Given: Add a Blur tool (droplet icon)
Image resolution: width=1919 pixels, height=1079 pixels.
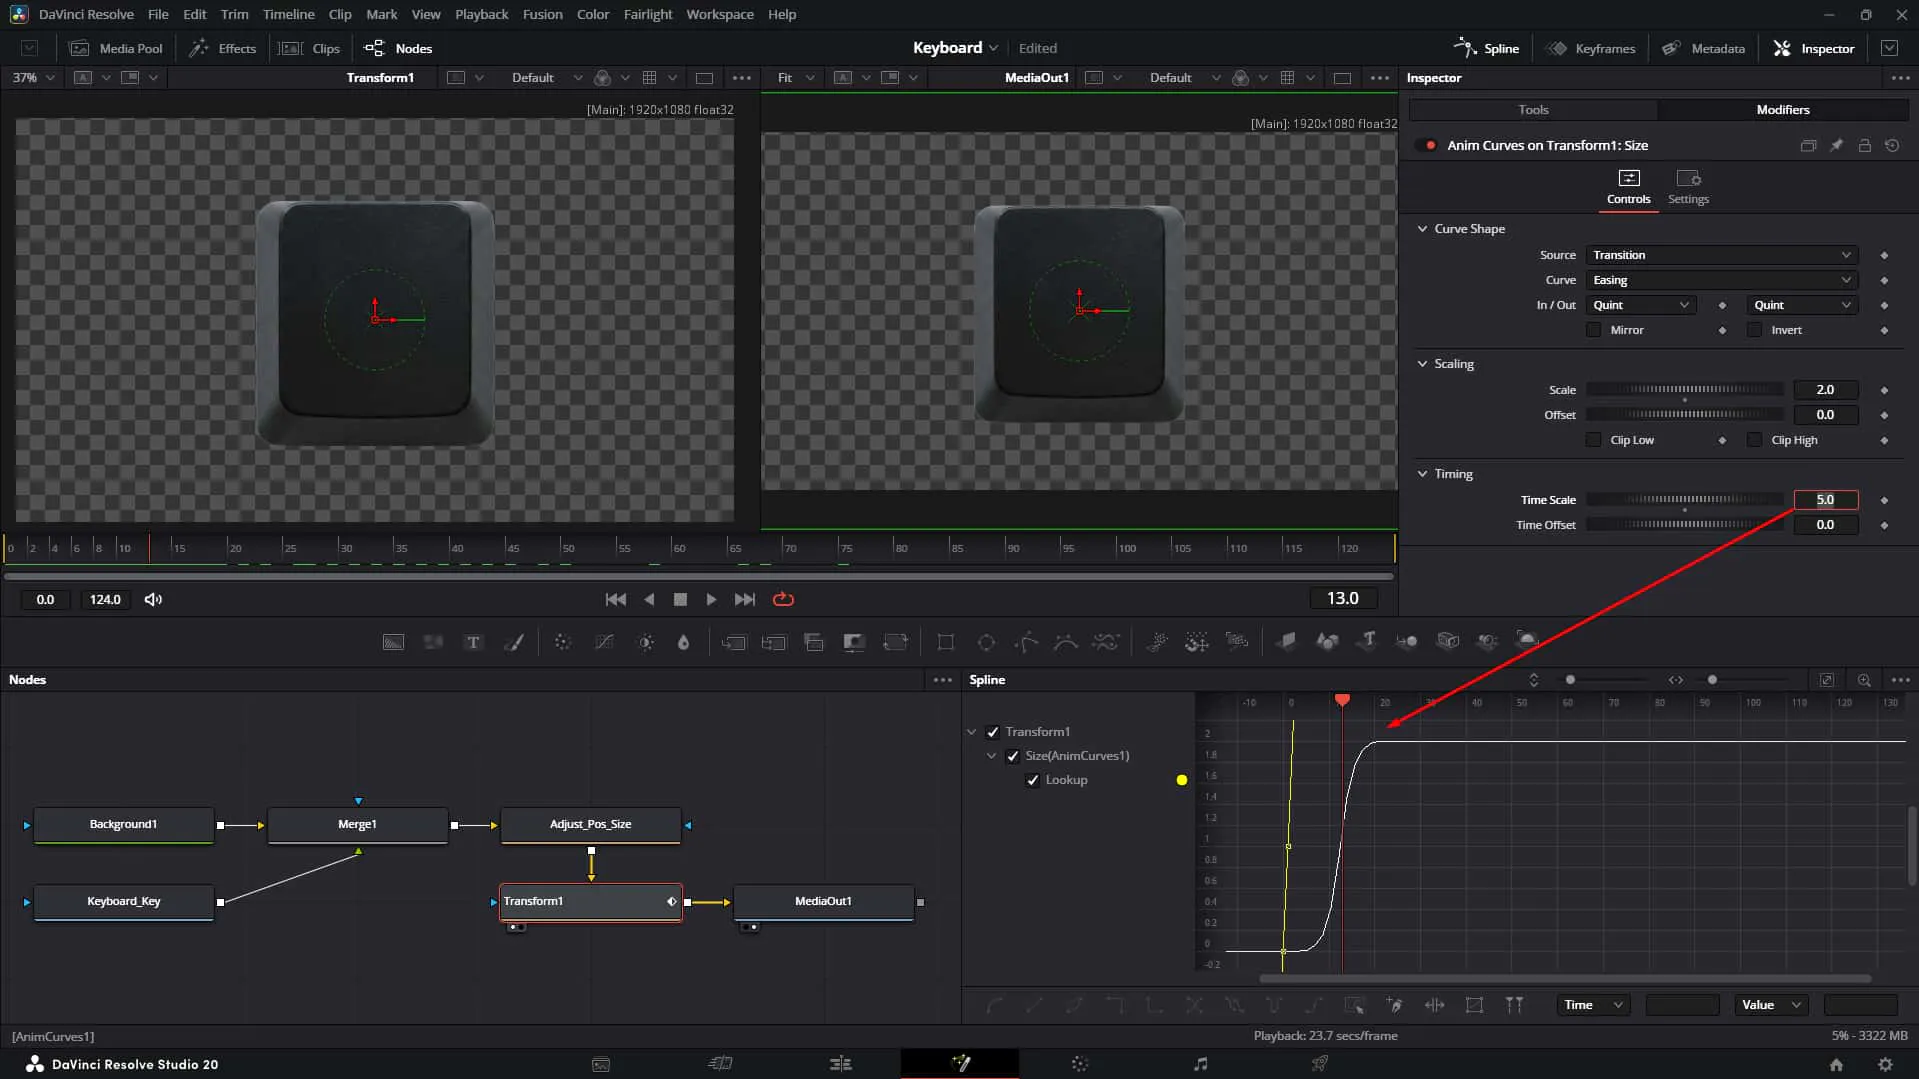Looking at the screenshot, I should [684, 642].
